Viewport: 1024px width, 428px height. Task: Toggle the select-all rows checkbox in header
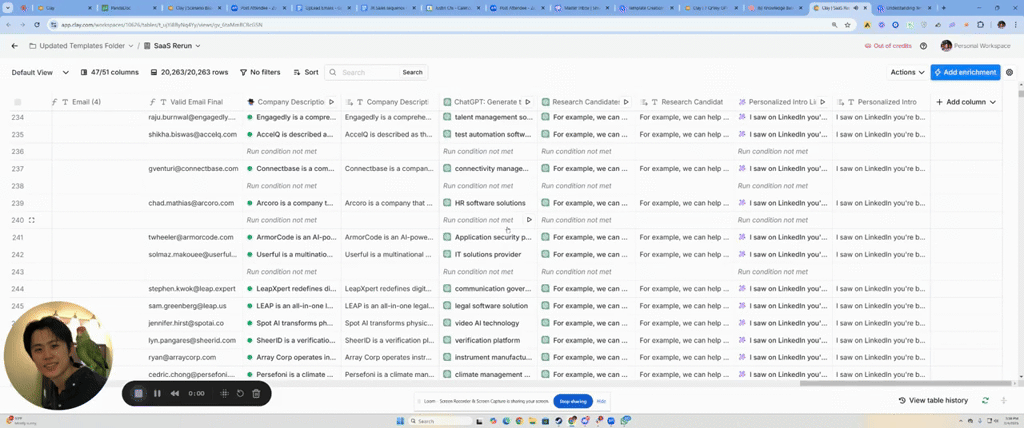[x=17, y=102]
